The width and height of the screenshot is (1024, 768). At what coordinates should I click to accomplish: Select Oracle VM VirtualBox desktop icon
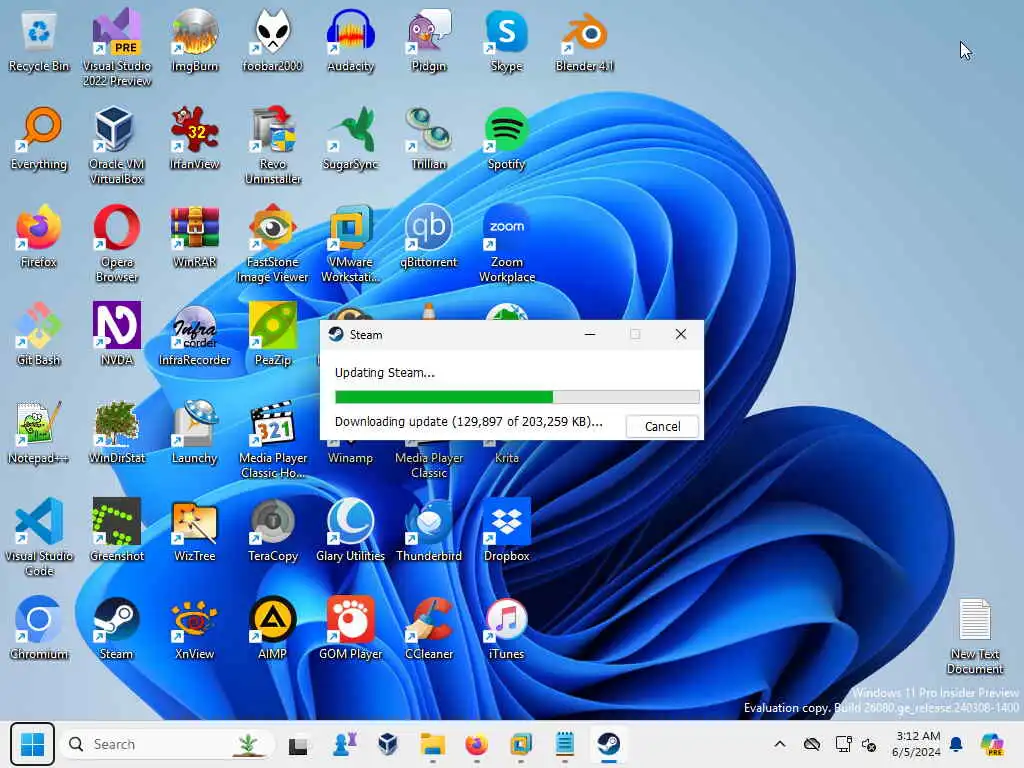point(117,146)
